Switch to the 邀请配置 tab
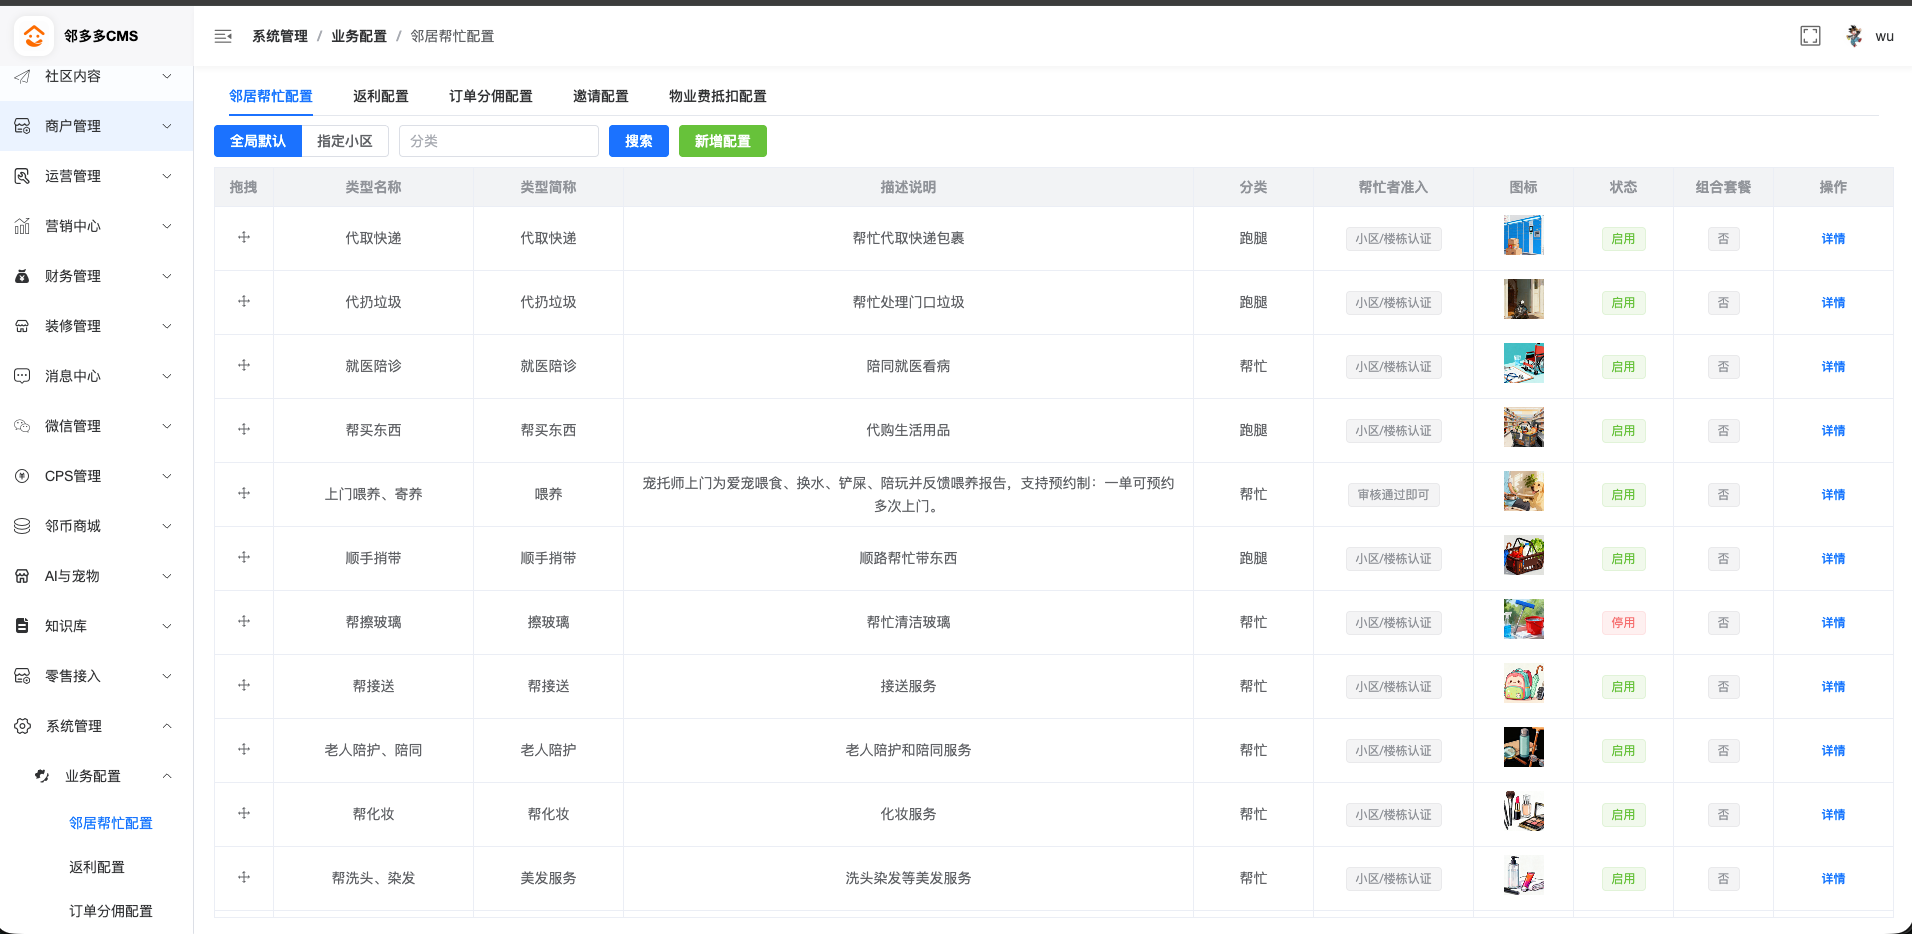The image size is (1912, 934). tap(601, 96)
